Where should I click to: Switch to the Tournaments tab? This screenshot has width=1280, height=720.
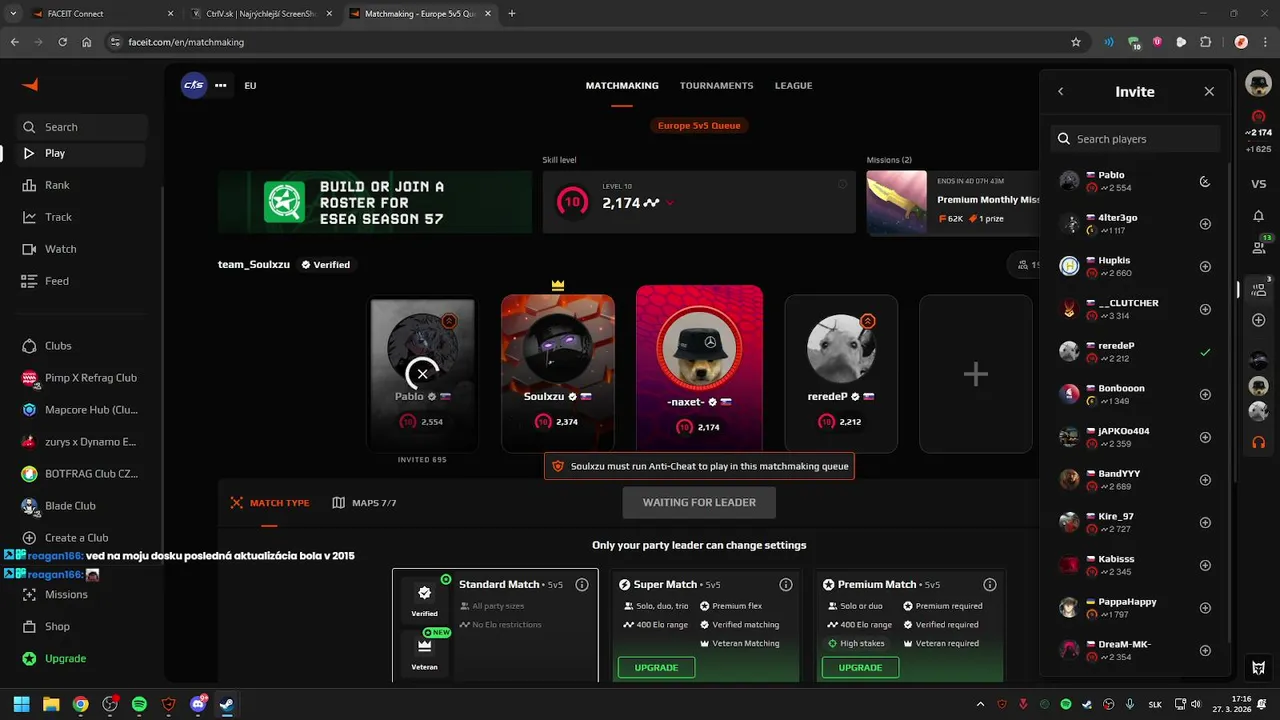click(x=717, y=86)
